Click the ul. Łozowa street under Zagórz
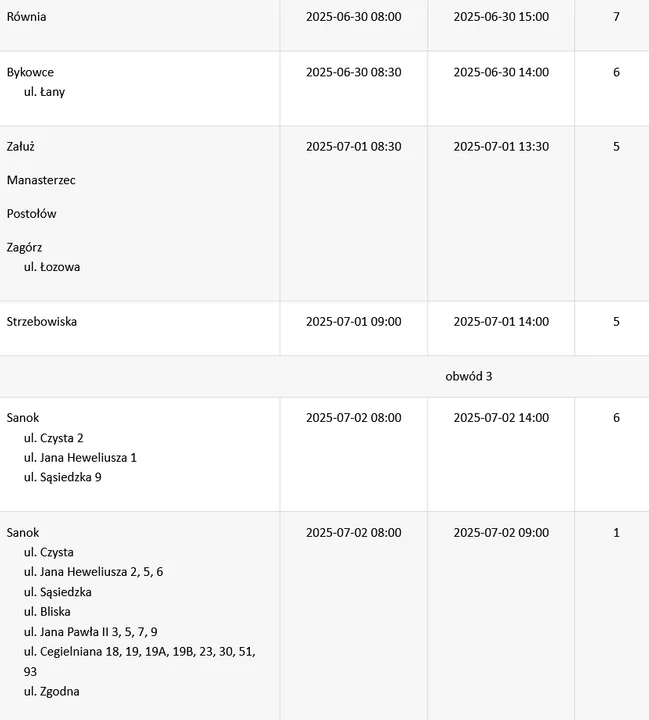The image size is (649, 720). click(x=52, y=267)
